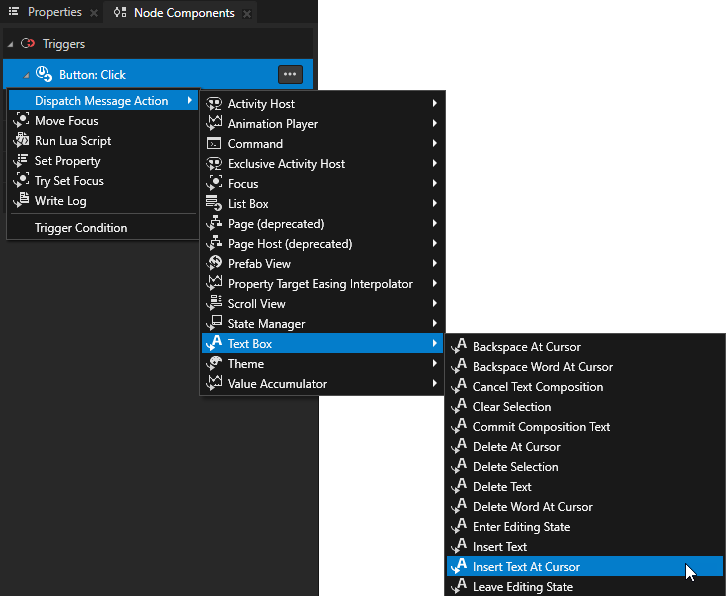Collapse the Button: Click trigger item
Screen dimensions: 726x596
click(x=27, y=75)
